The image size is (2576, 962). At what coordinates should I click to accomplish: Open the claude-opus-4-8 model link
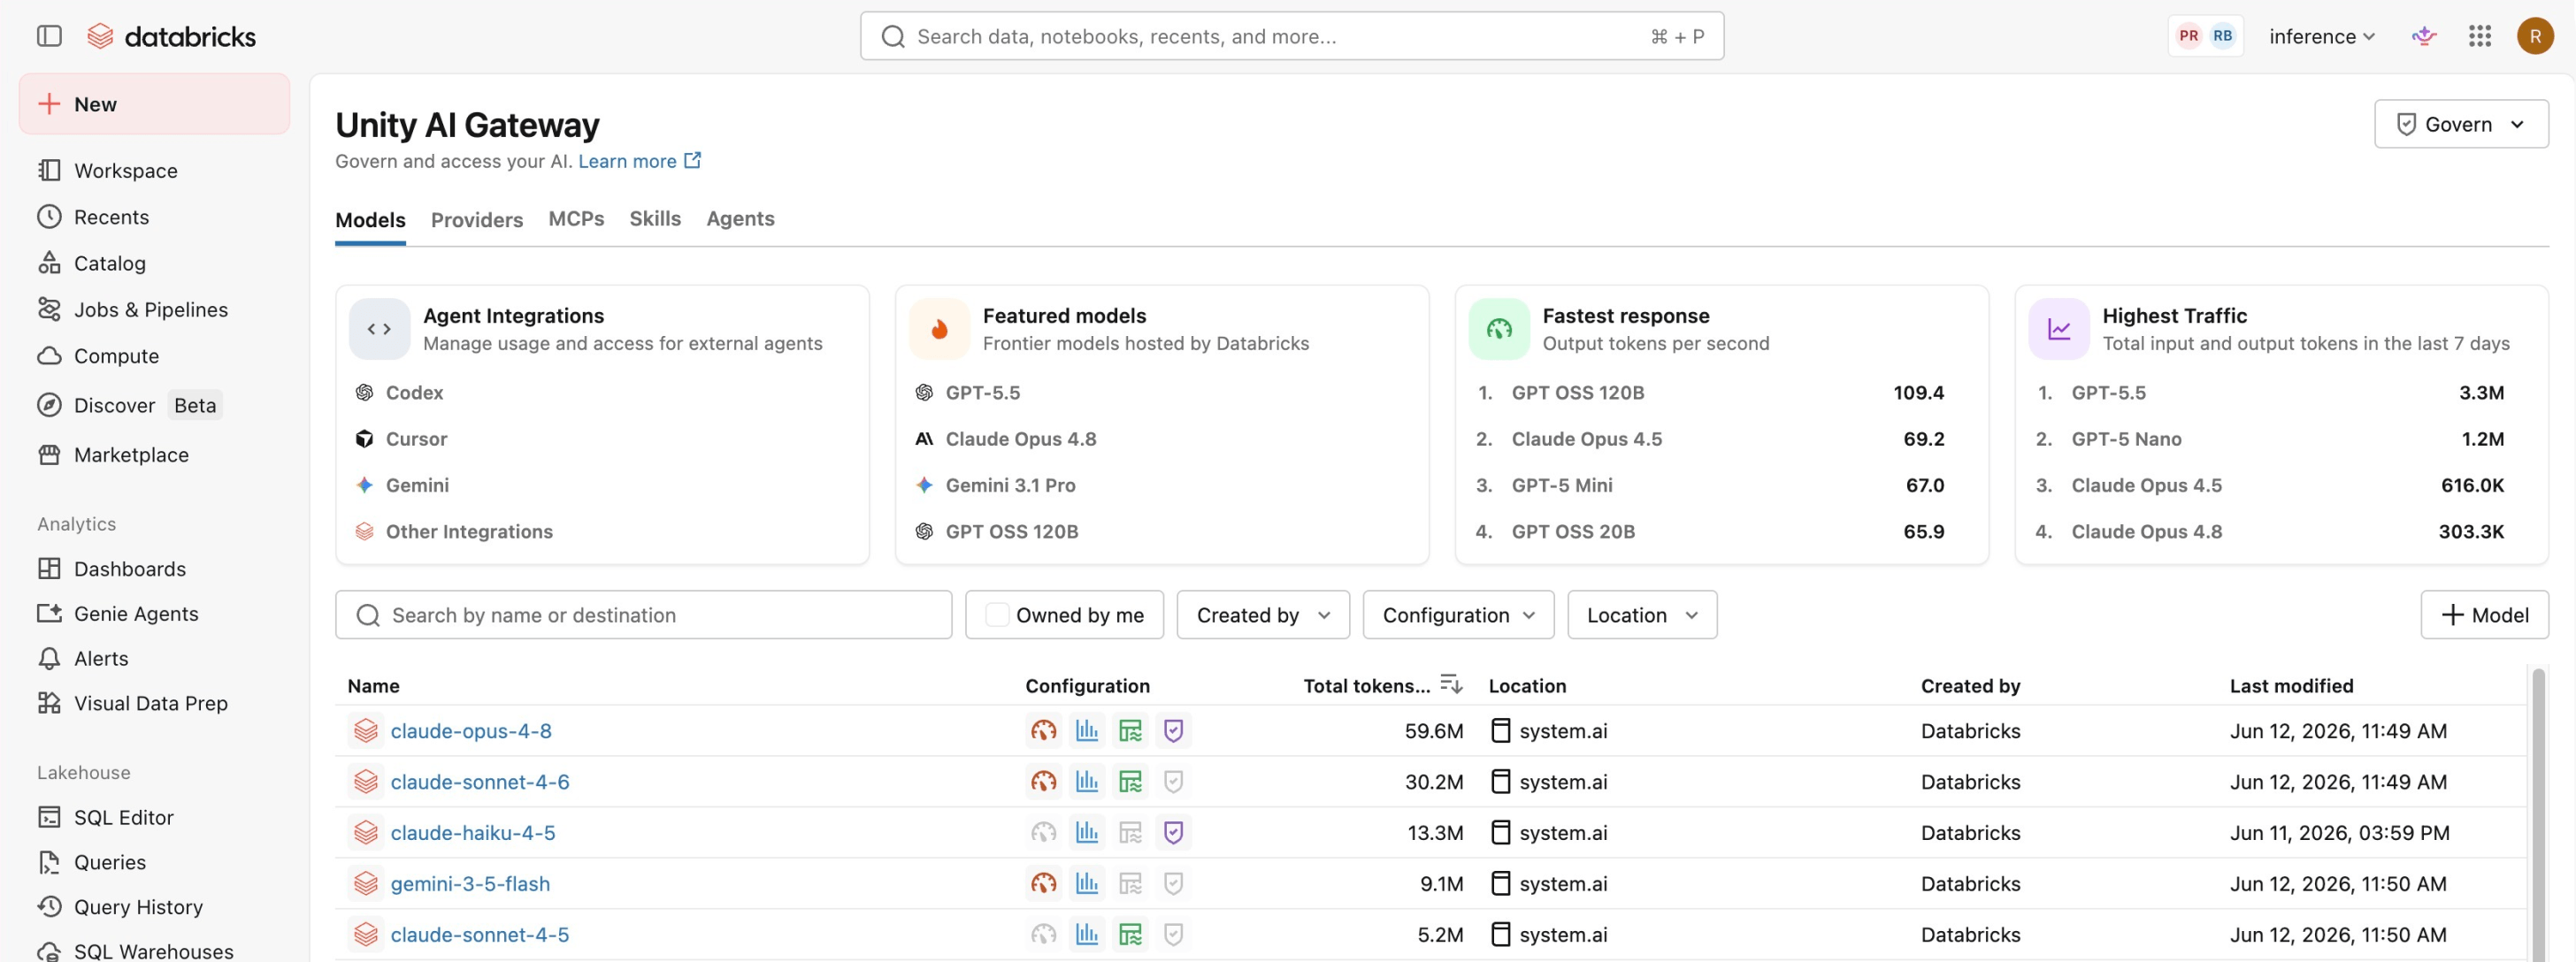tap(471, 731)
